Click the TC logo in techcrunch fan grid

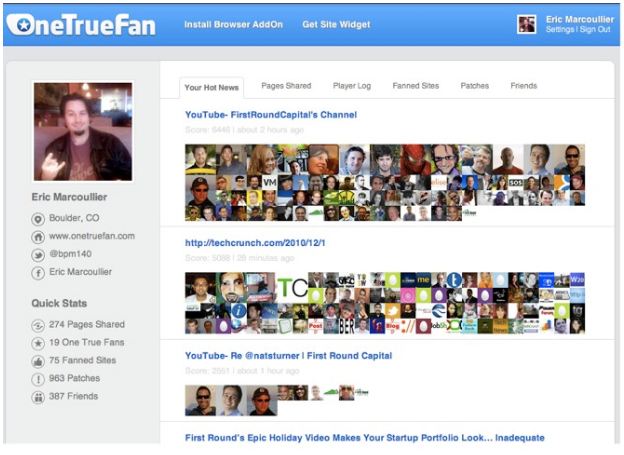pos(292,287)
